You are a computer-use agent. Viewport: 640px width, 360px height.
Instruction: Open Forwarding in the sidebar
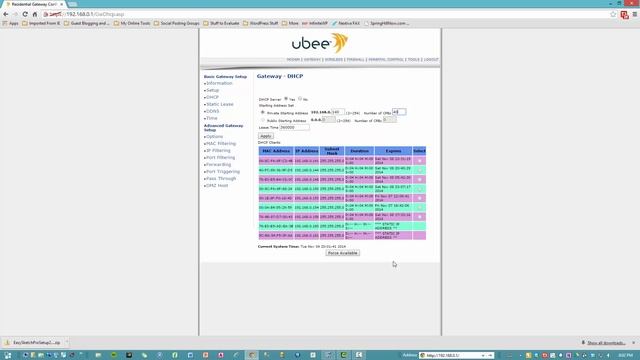pyautogui.click(x=218, y=164)
